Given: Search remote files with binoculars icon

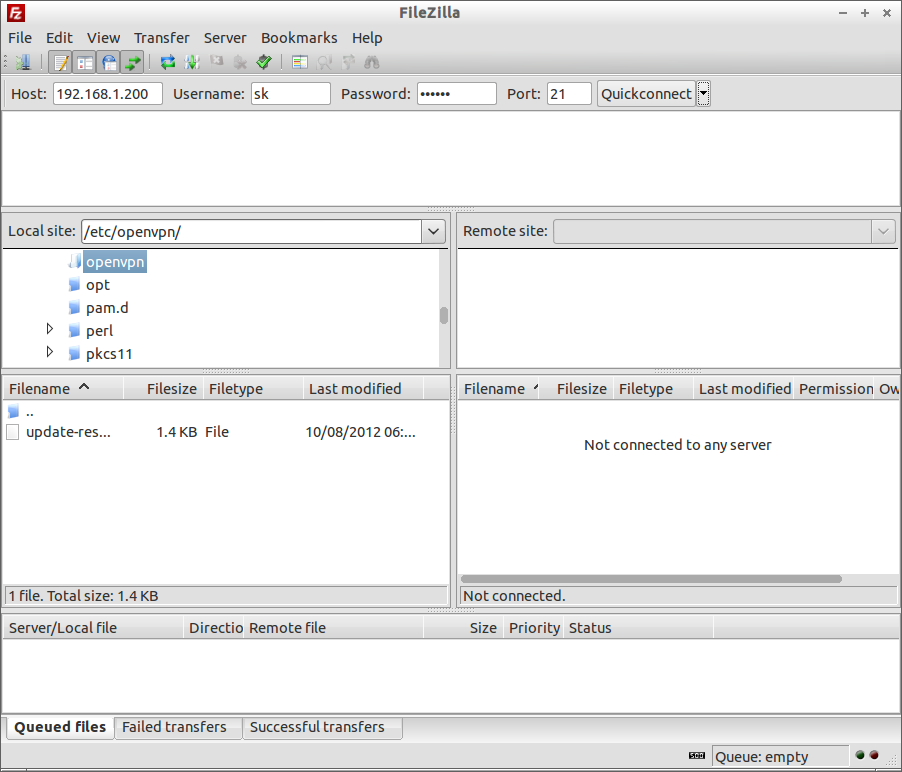Looking at the screenshot, I should pyautogui.click(x=372, y=62).
